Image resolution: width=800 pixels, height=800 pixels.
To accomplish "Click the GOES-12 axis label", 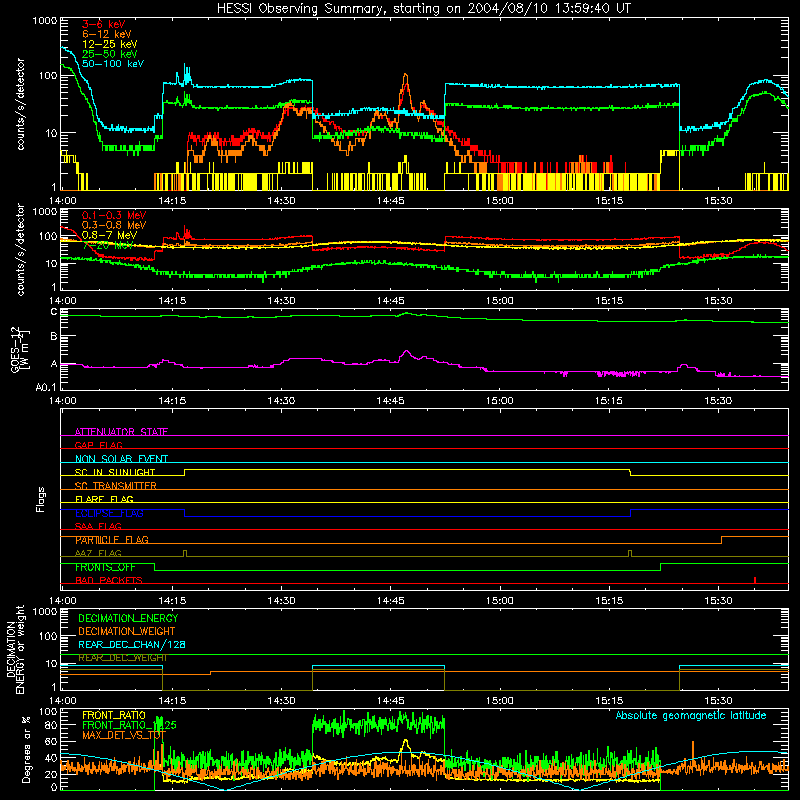I will click(x=19, y=349).
